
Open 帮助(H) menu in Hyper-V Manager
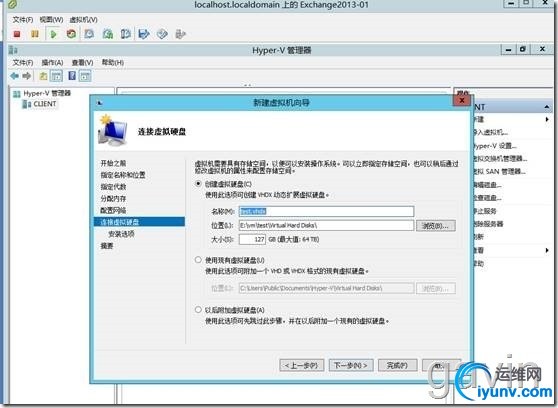113,63
